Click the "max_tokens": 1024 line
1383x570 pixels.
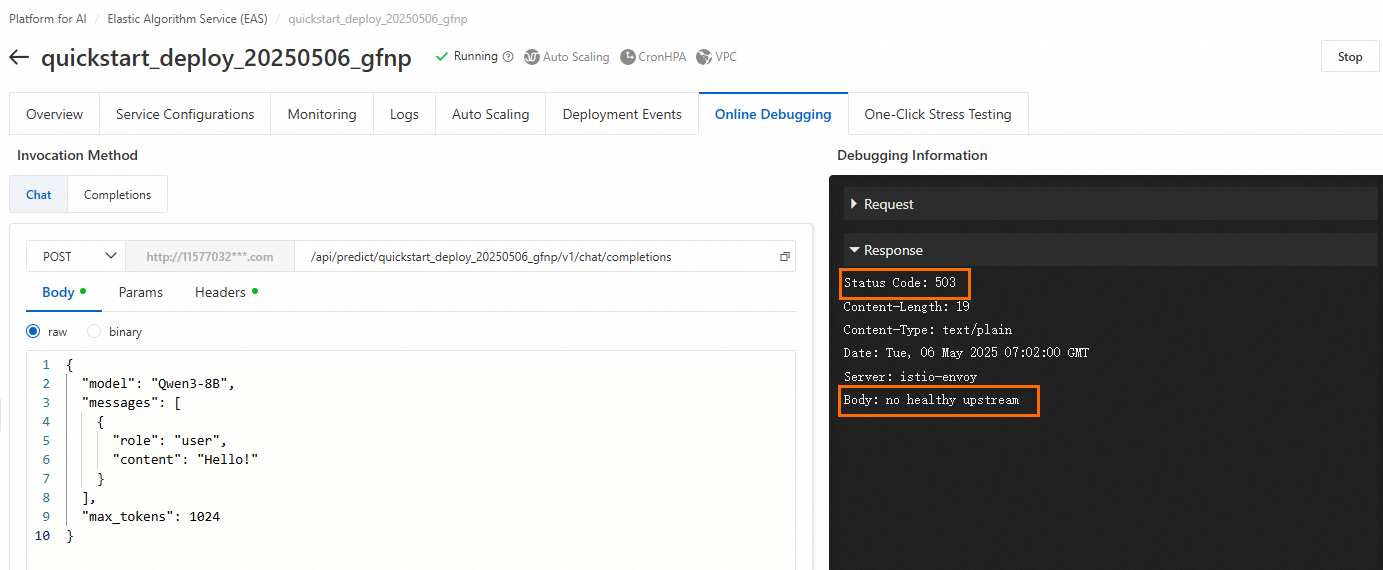click(x=150, y=517)
